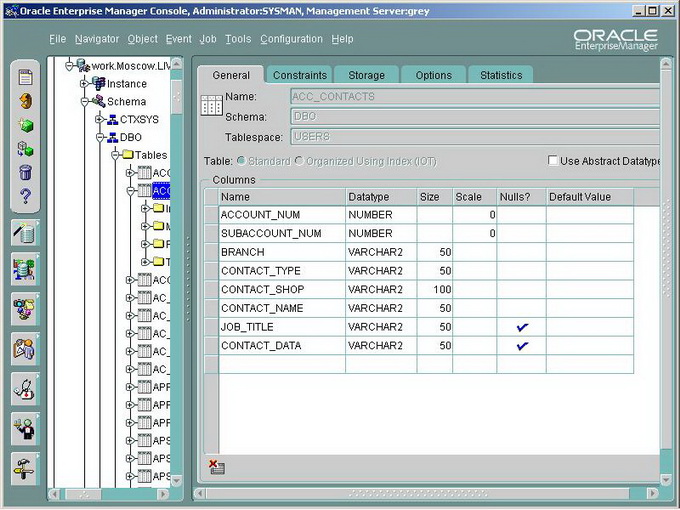The image size is (680, 510).
Task: Uncheck Nulls checkmark for JOB_TITLE
Action: click(x=522, y=327)
